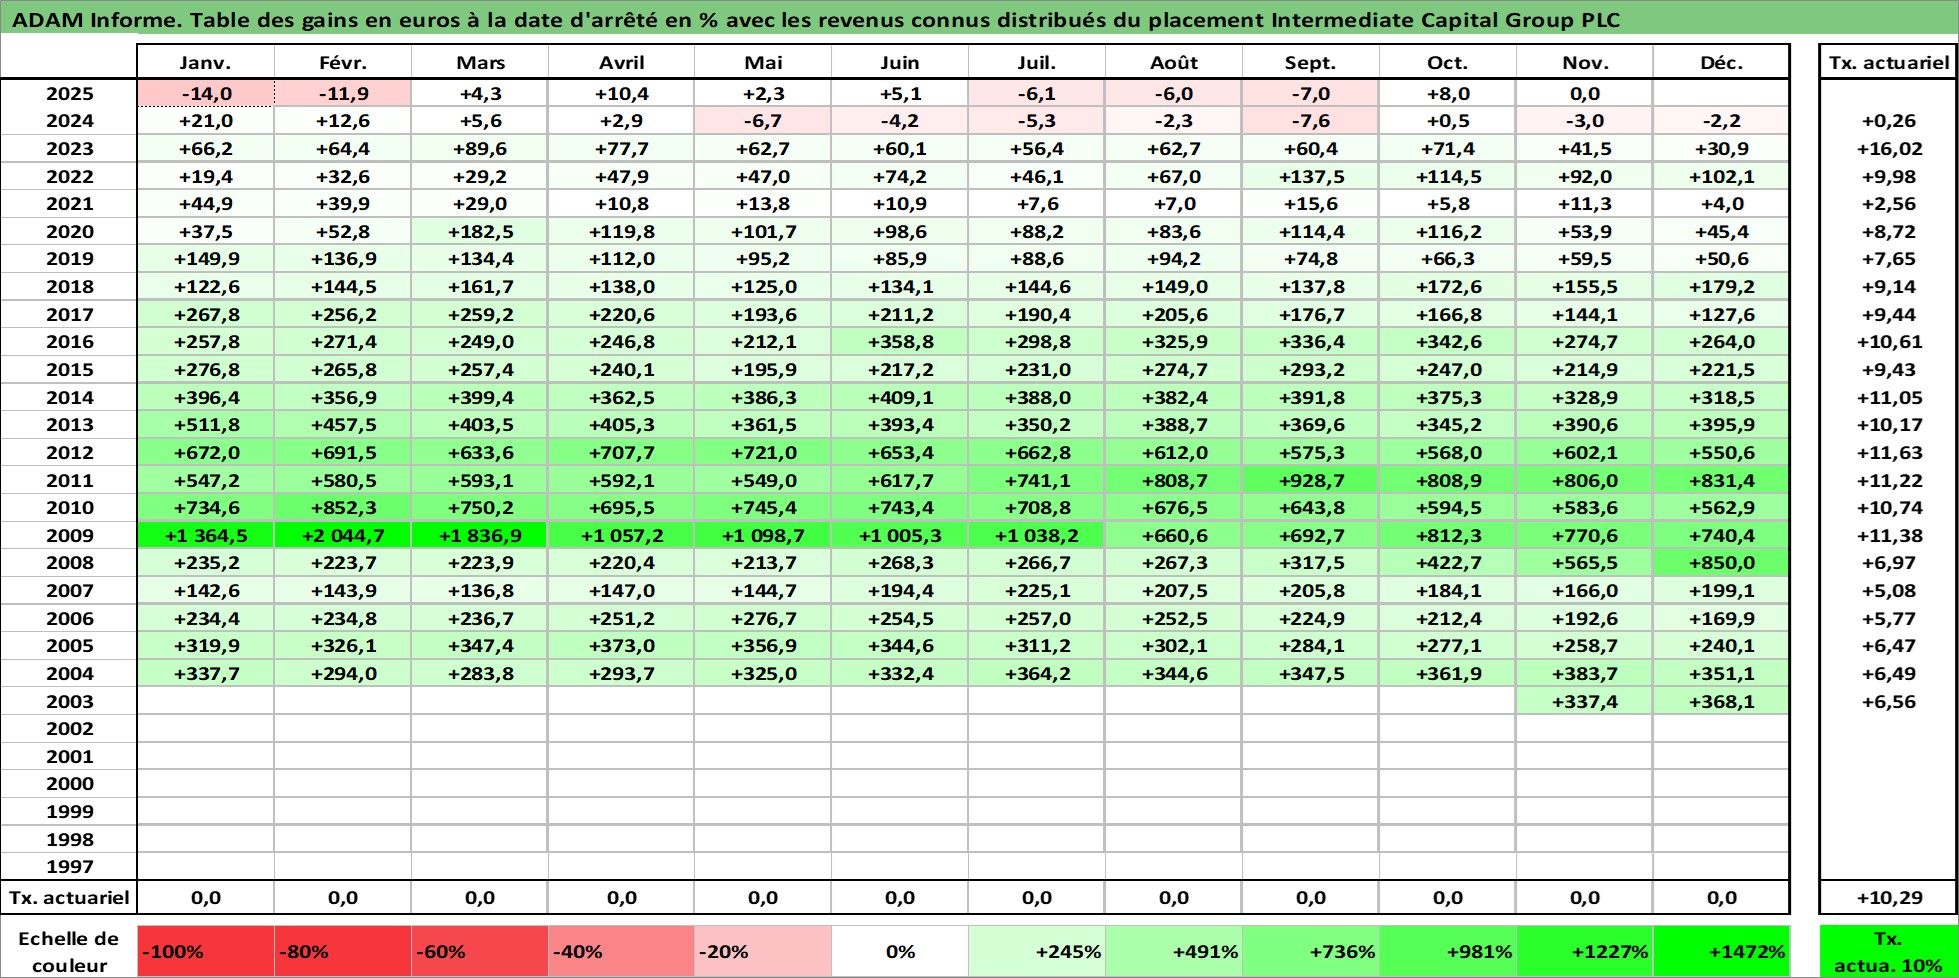Image resolution: width=1959 pixels, height=978 pixels.
Task: Click the -60% color scale swatch
Action: [480, 952]
